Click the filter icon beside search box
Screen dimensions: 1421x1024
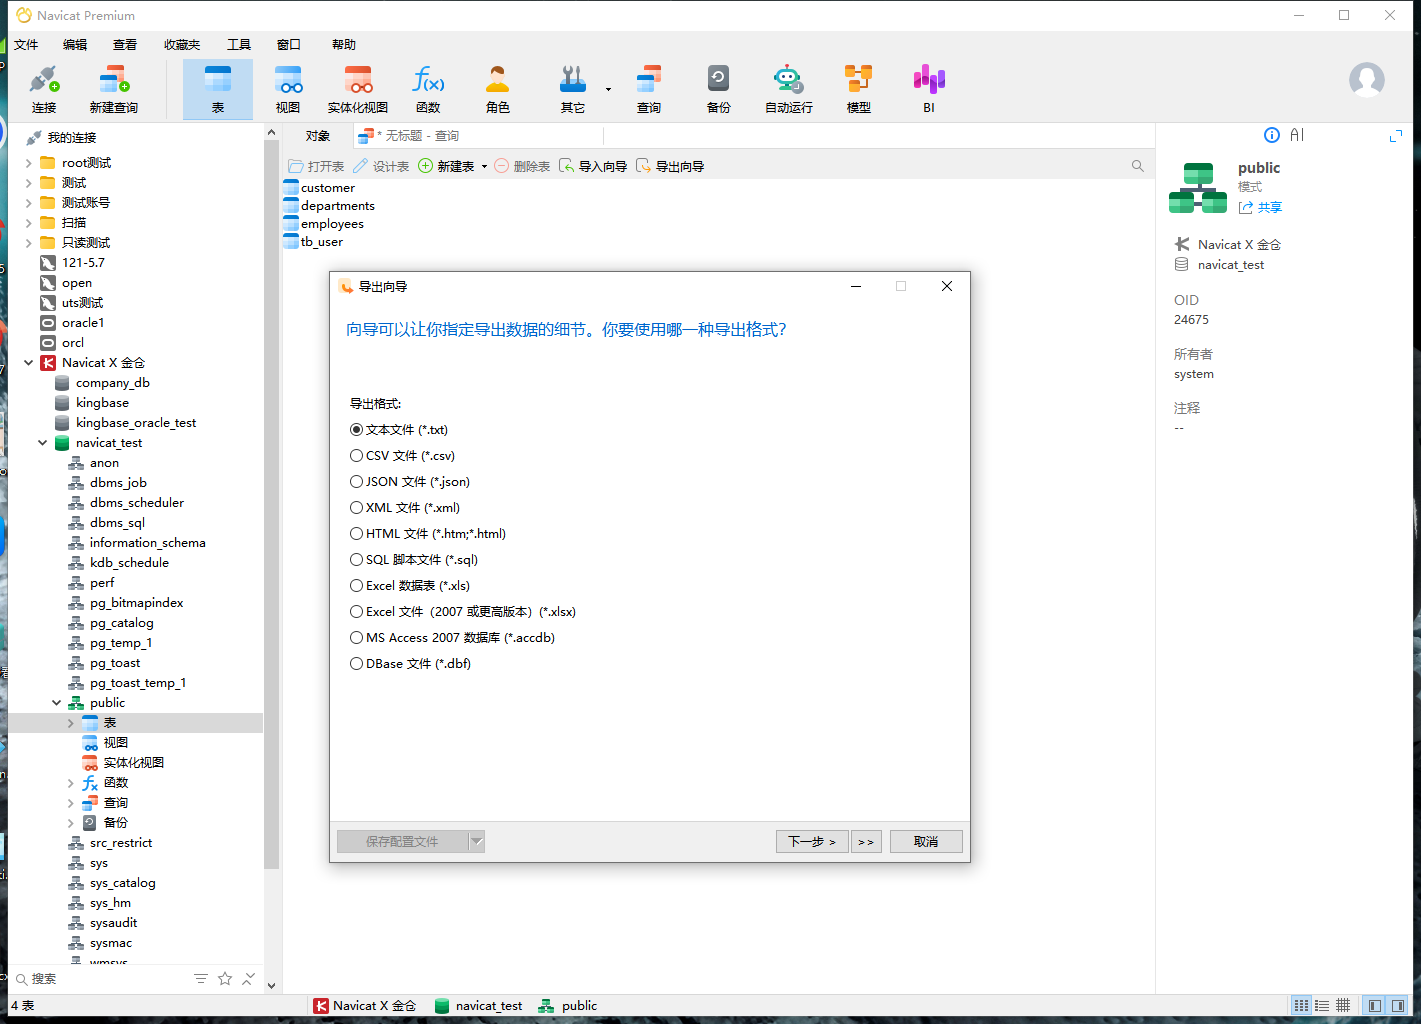tap(201, 978)
